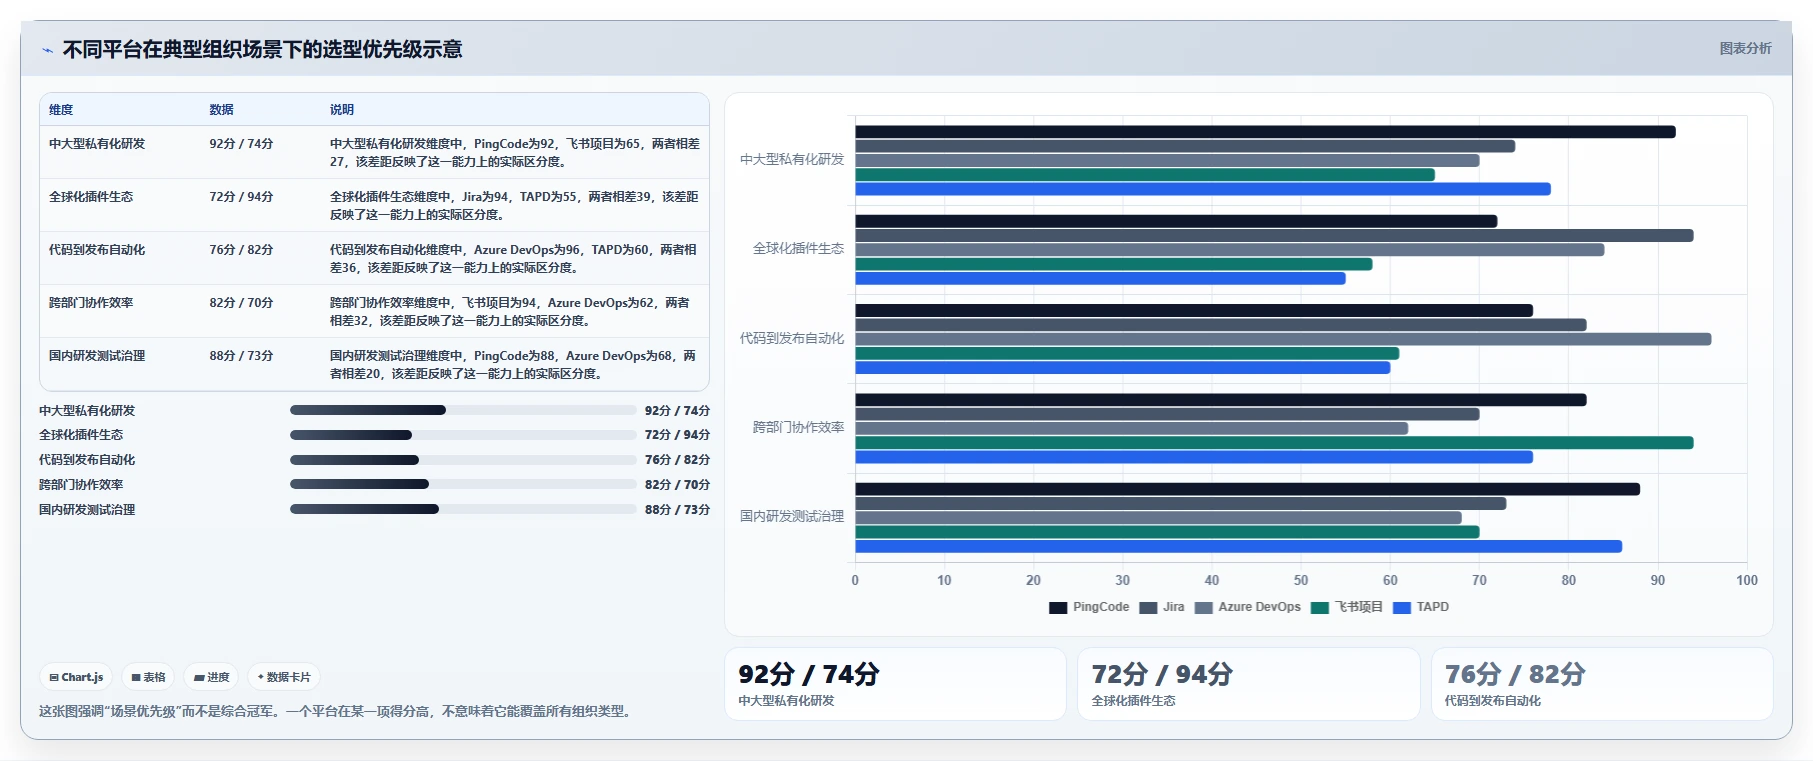Click the green 飞书项目 bar in the 全球化插件生态 group
Screen dimensions: 1813x761
(1114, 264)
